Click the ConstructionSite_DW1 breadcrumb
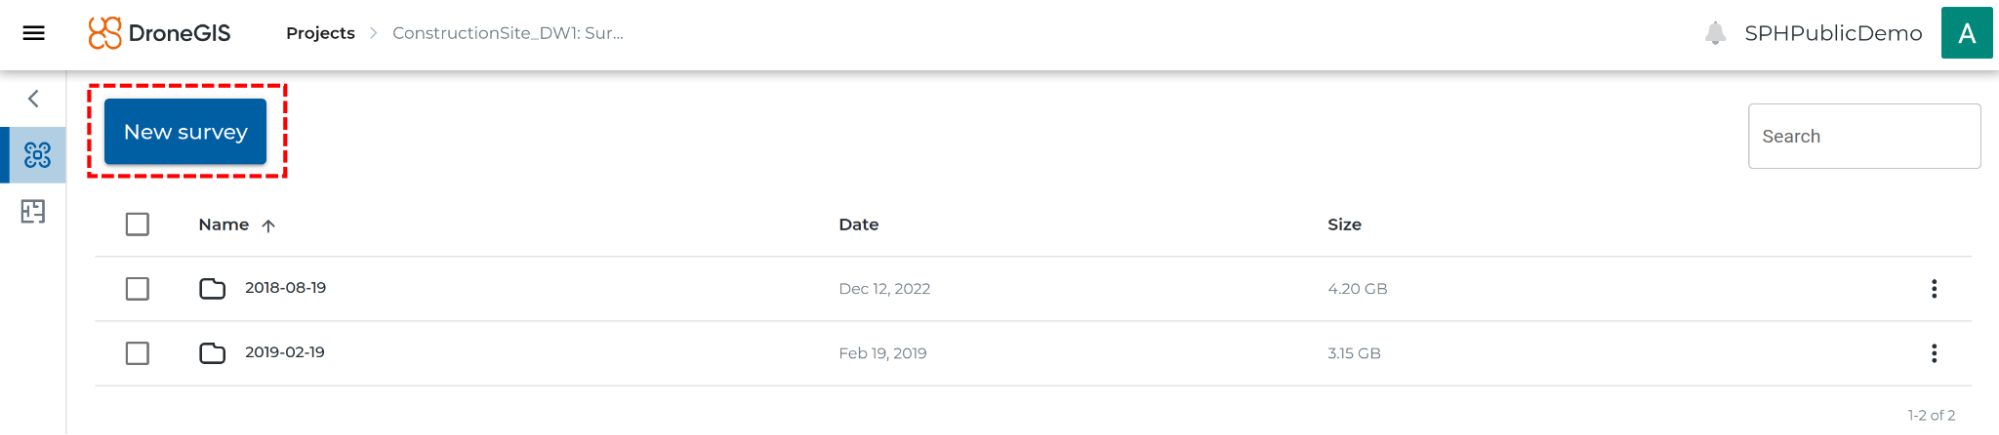 pyautogui.click(x=508, y=33)
